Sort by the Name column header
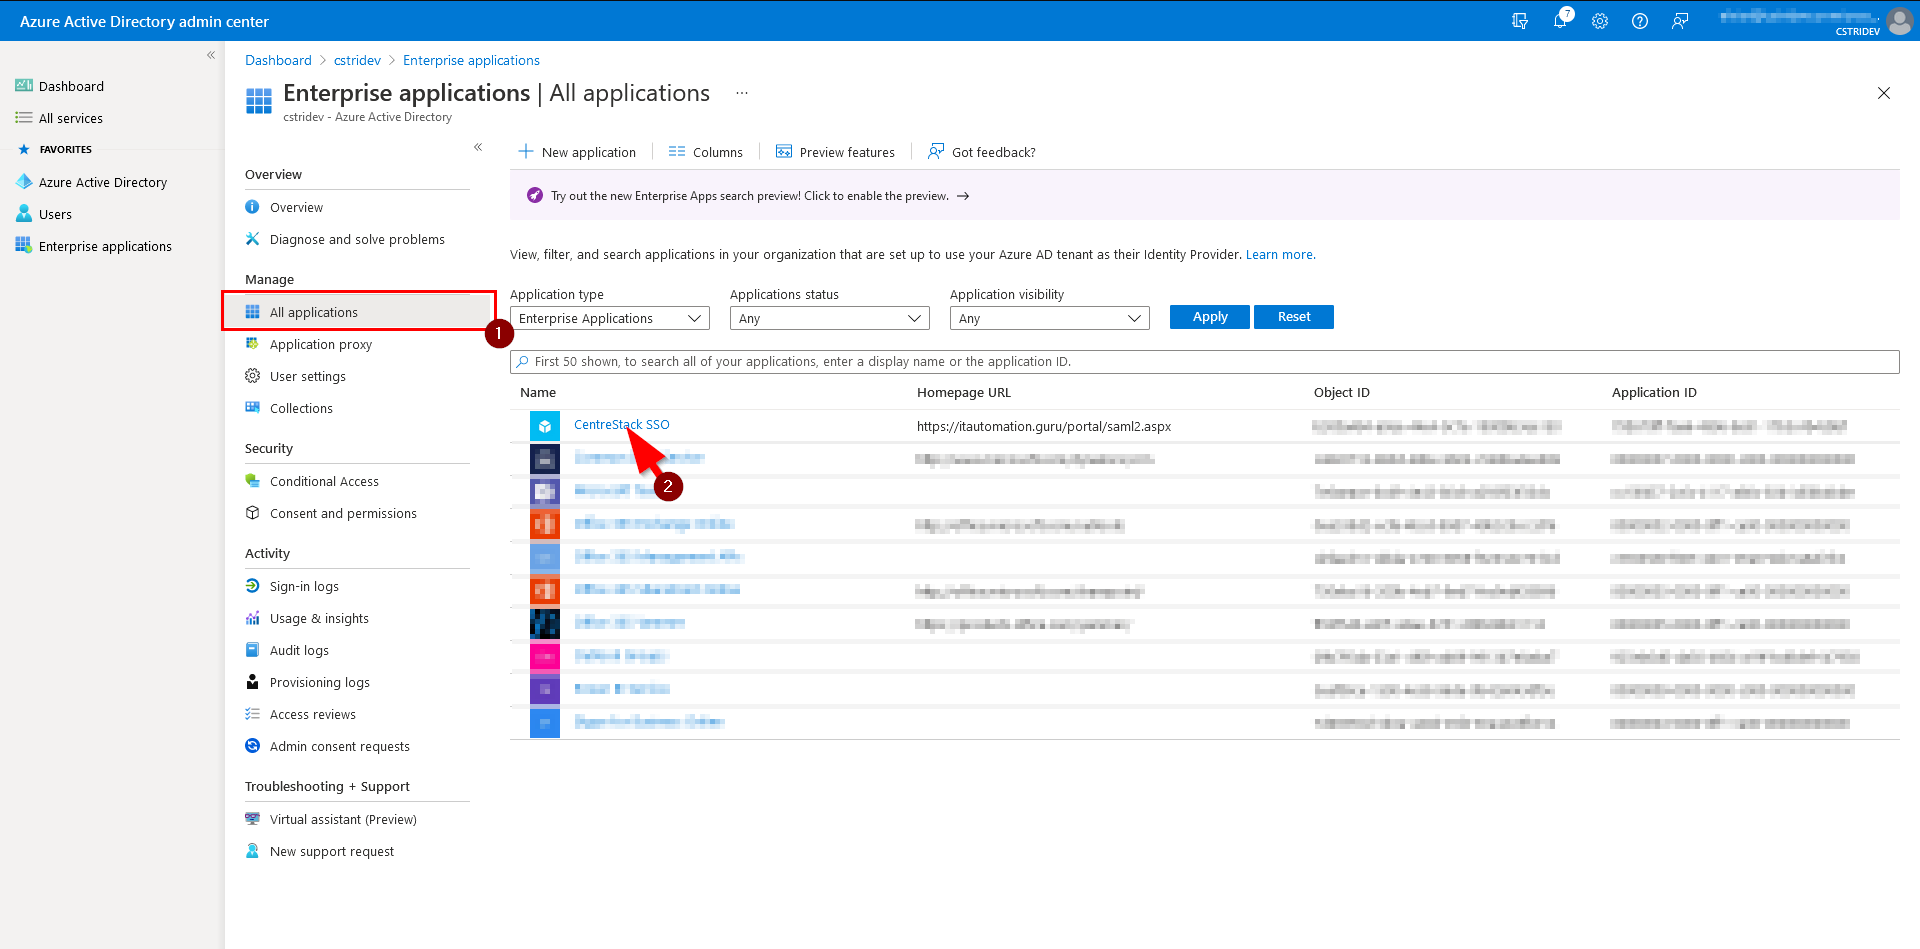This screenshot has height=949, width=1920. pos(538,393)
